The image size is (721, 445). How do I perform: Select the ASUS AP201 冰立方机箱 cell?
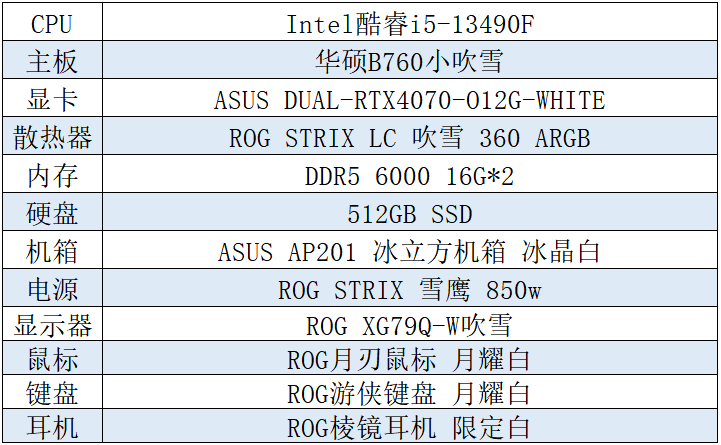(409, 252)
